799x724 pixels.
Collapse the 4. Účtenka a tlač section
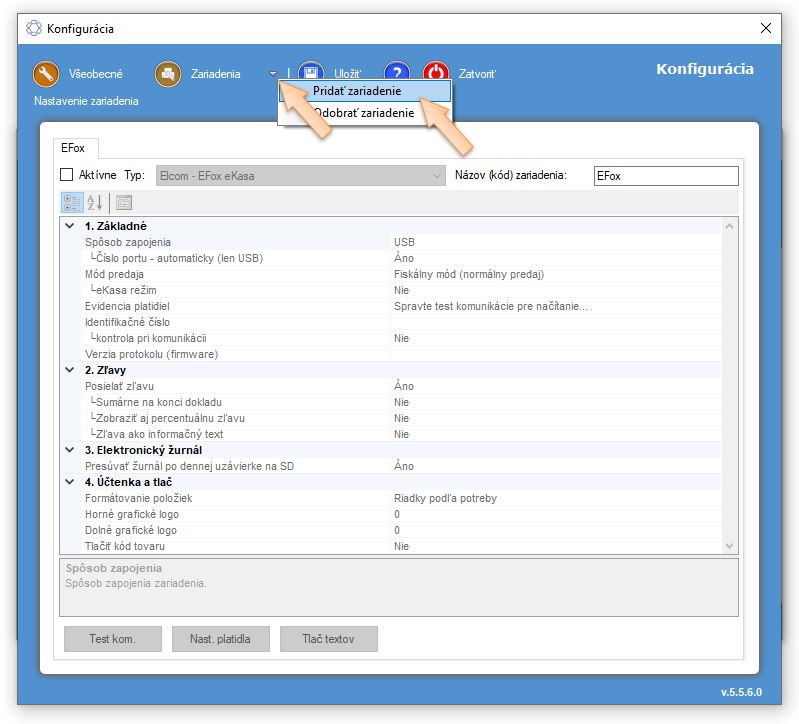(x=69, y=482)
